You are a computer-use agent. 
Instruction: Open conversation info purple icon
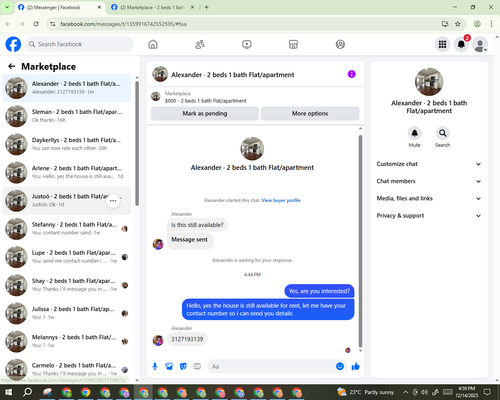352,74
